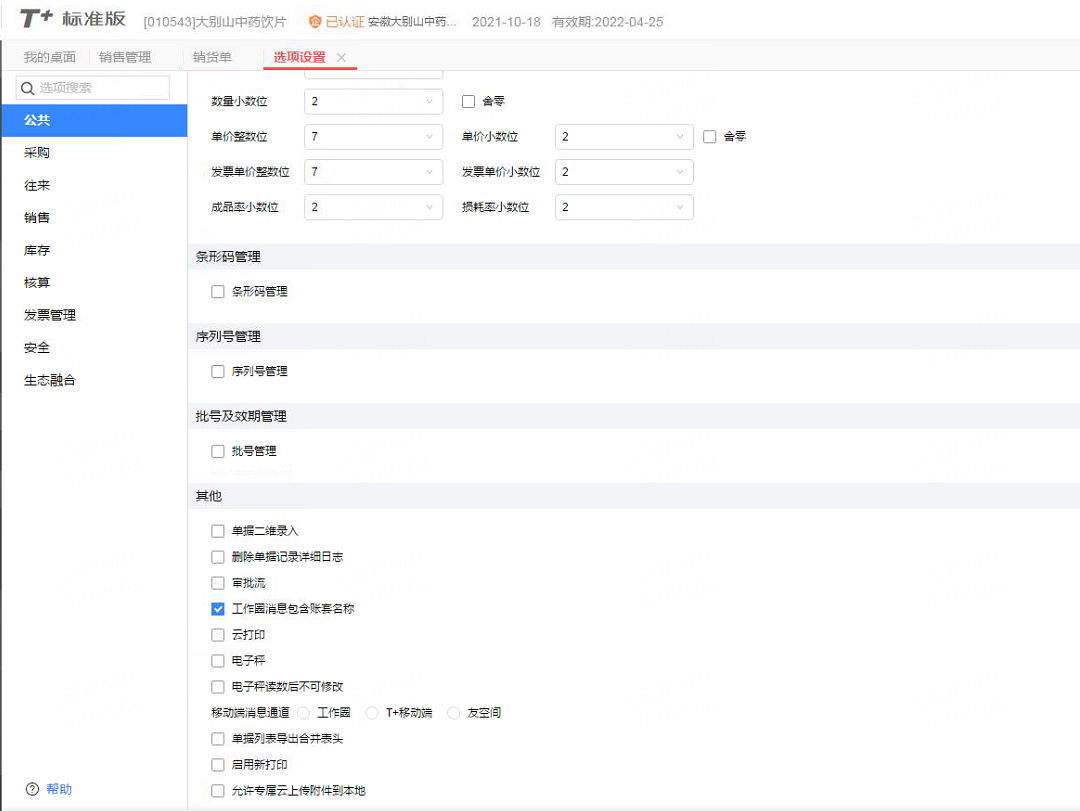Open the 成品率小数位 dropdown
1080x811 pixels.
[373, 207]
